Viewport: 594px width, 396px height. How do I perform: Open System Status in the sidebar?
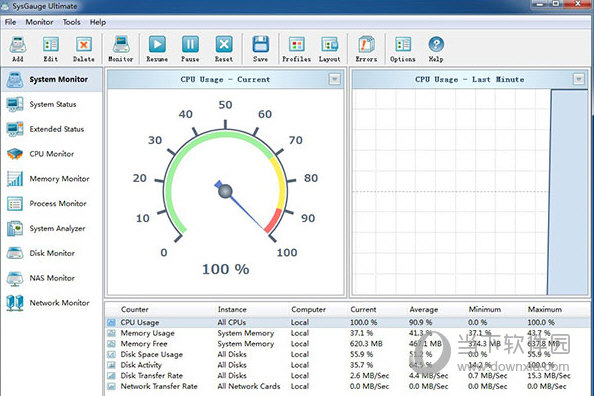[52, 104]
